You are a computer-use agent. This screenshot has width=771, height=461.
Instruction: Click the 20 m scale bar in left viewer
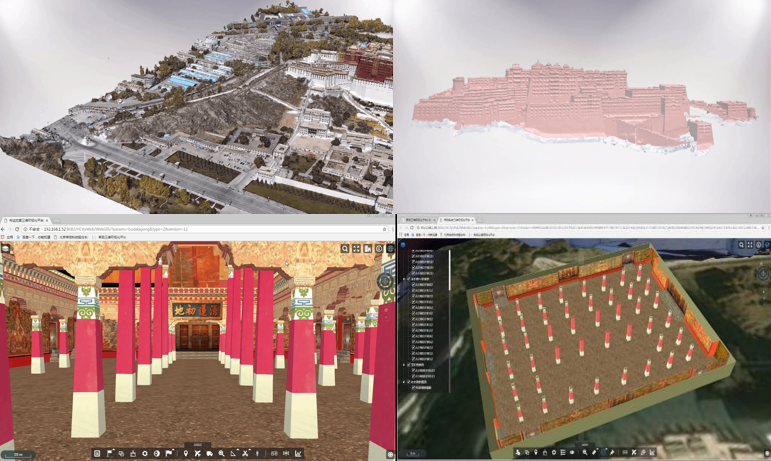click(x=18, y=455)
